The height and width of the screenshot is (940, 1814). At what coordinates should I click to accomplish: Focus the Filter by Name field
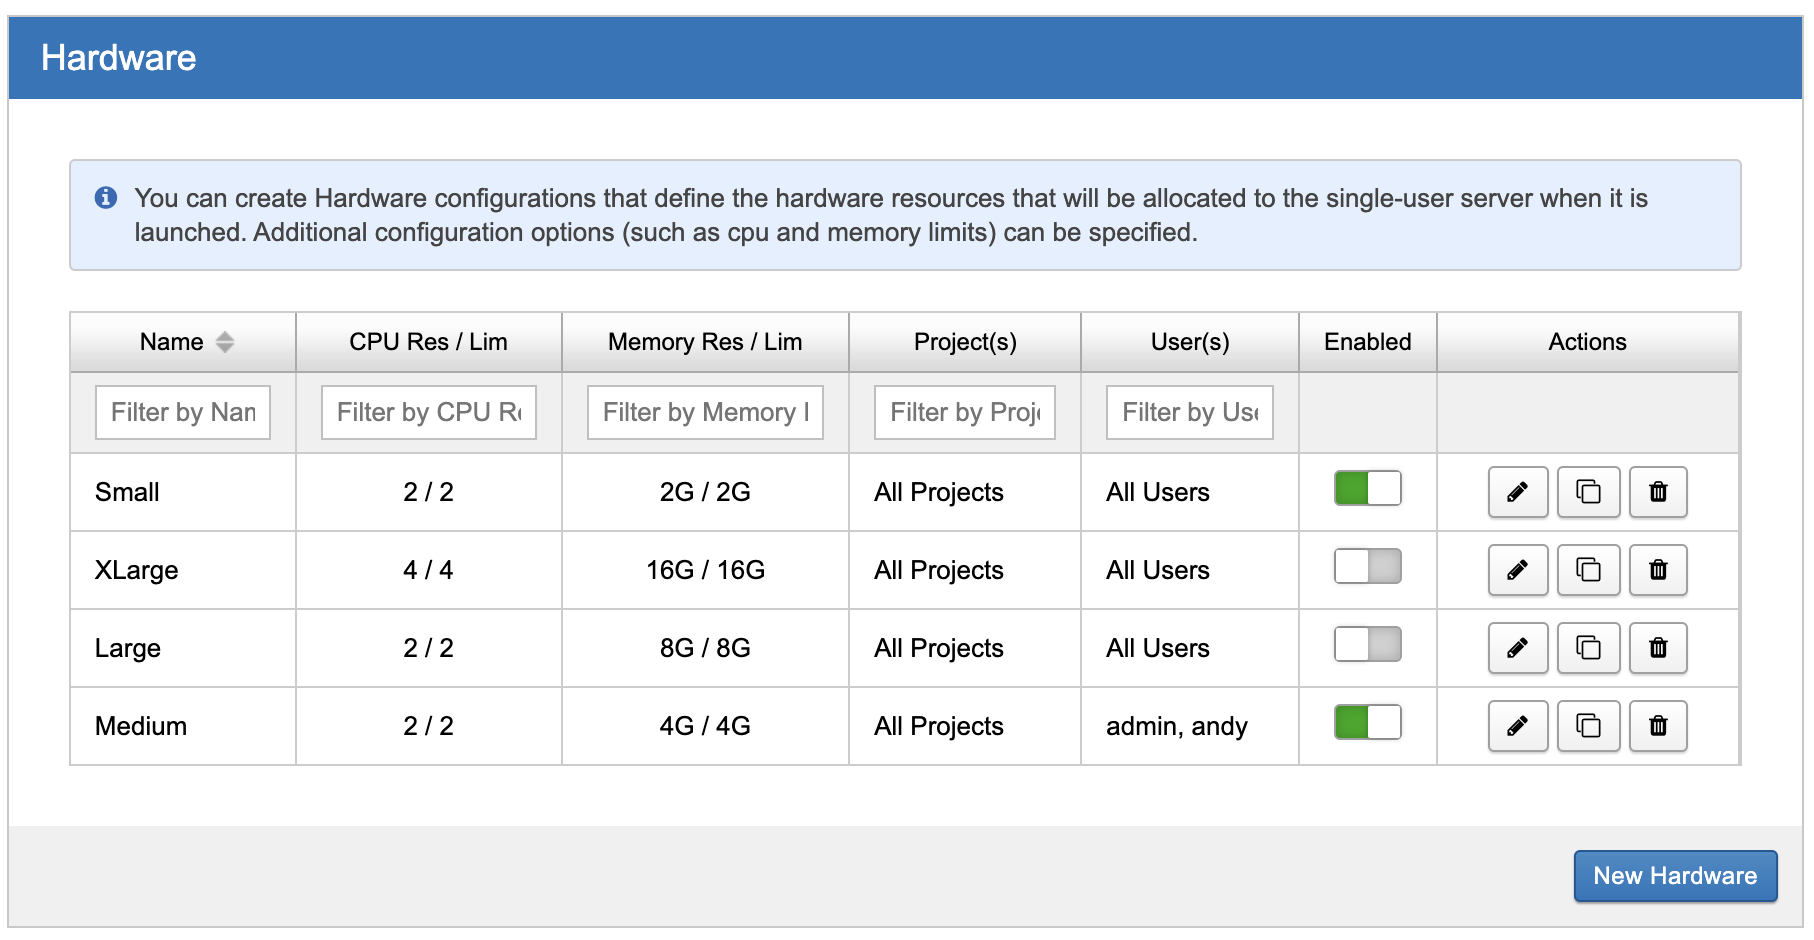[x=183, y=412]
